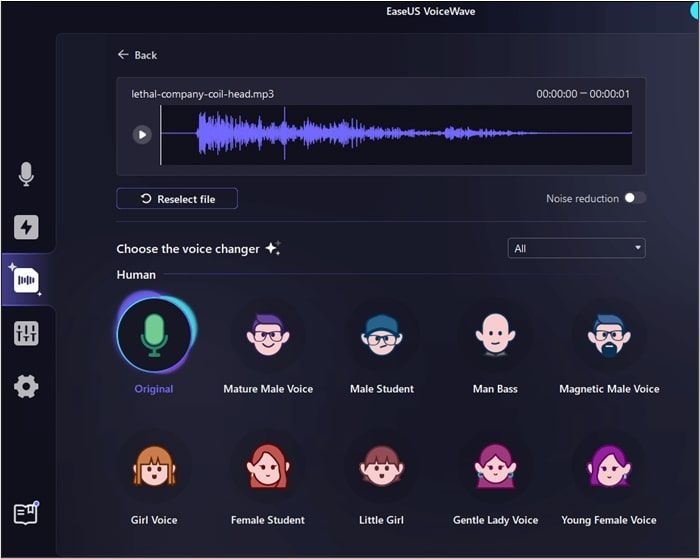Open the settings gear in the sidebar
Image resolution: width=700 pixels, height=559 pixels.
(x=26, y=386)
